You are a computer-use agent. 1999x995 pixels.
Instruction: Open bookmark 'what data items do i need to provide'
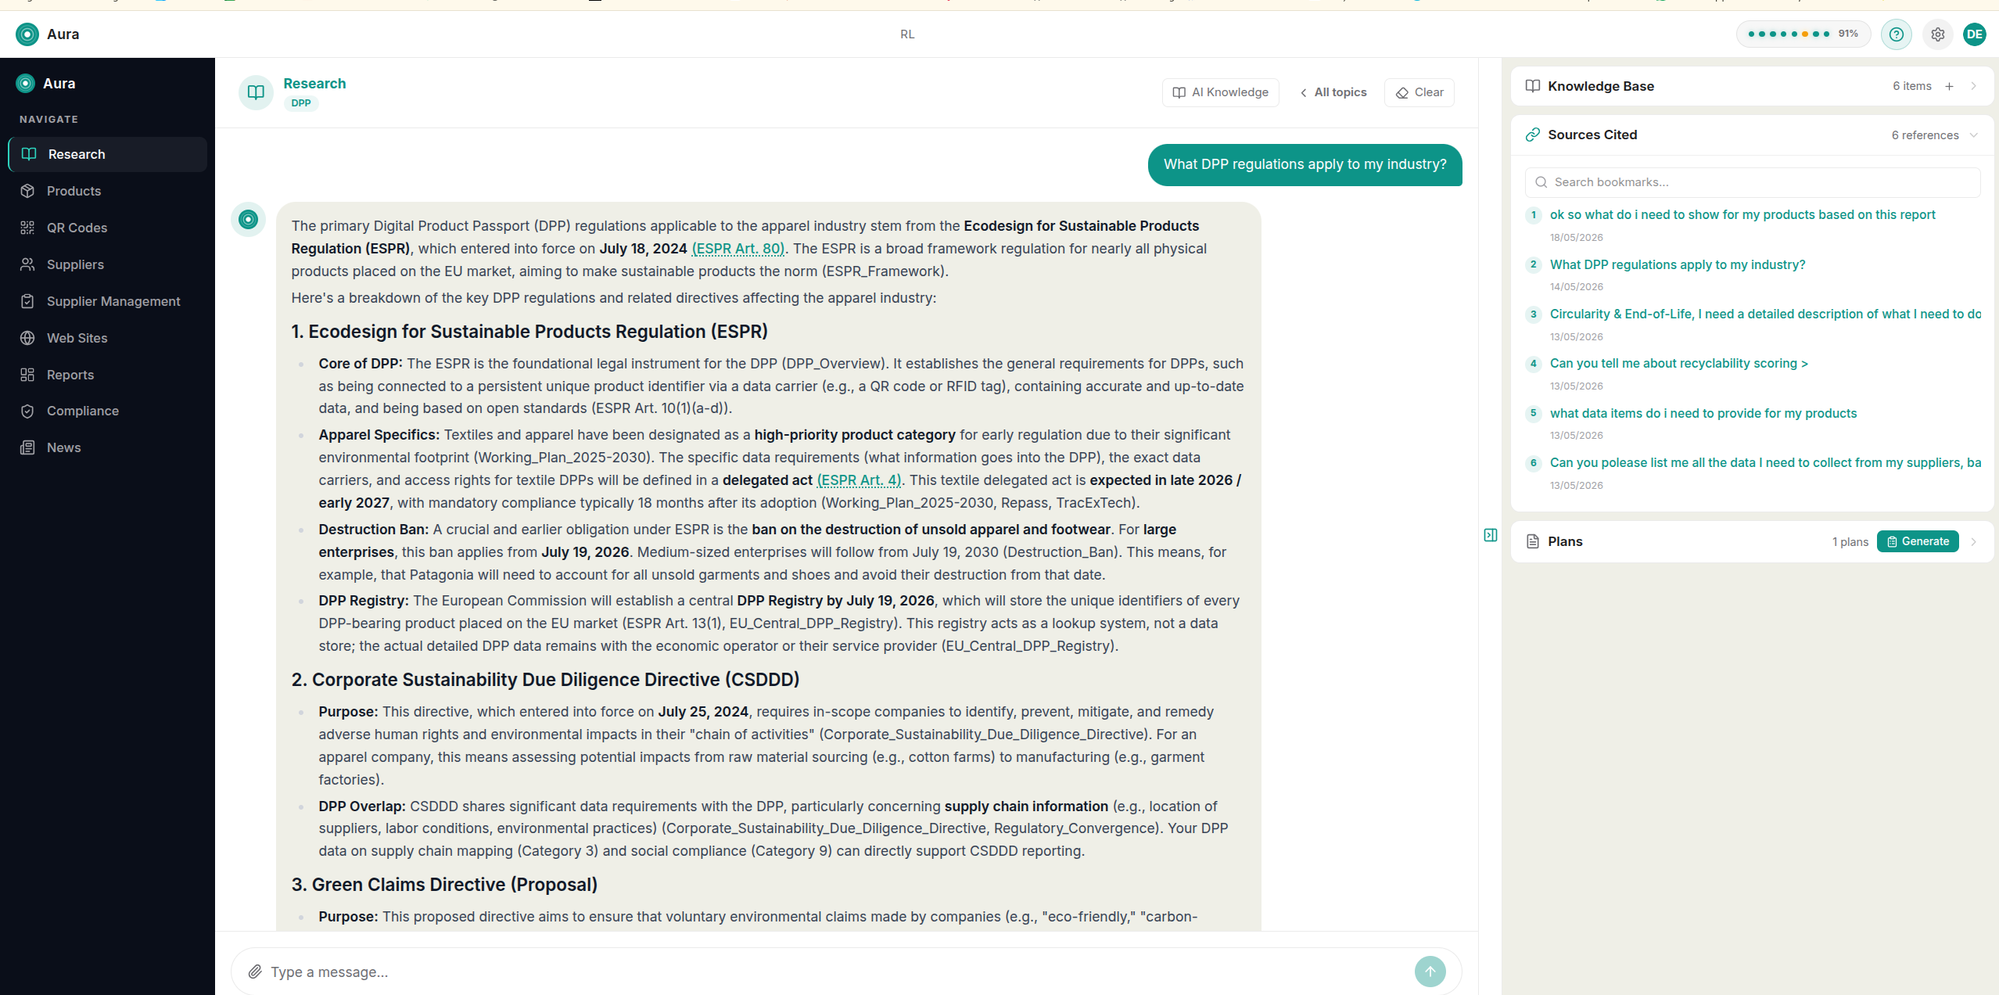tap(1703, 413)
